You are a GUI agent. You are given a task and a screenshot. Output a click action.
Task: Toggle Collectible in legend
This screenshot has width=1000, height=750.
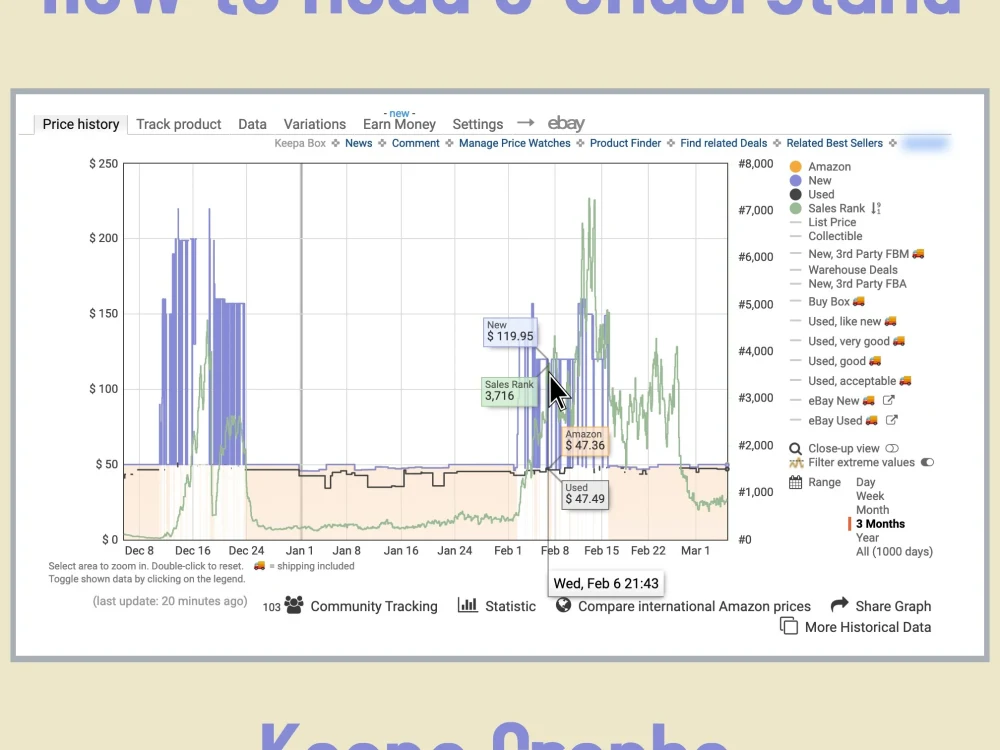(835, 236)
